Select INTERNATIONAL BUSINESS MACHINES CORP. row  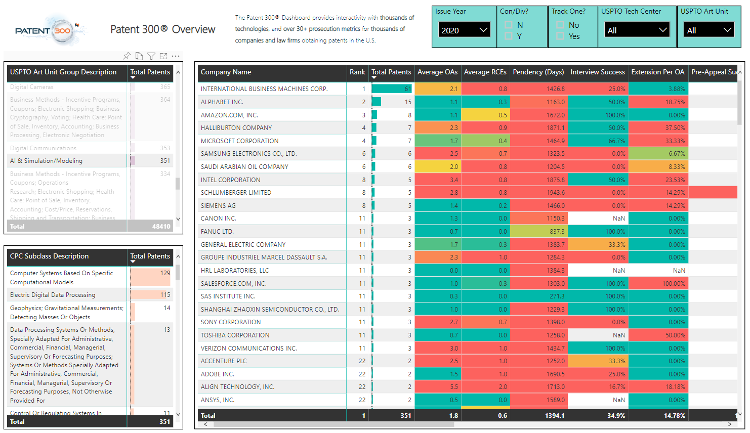[x=467, y=89]
